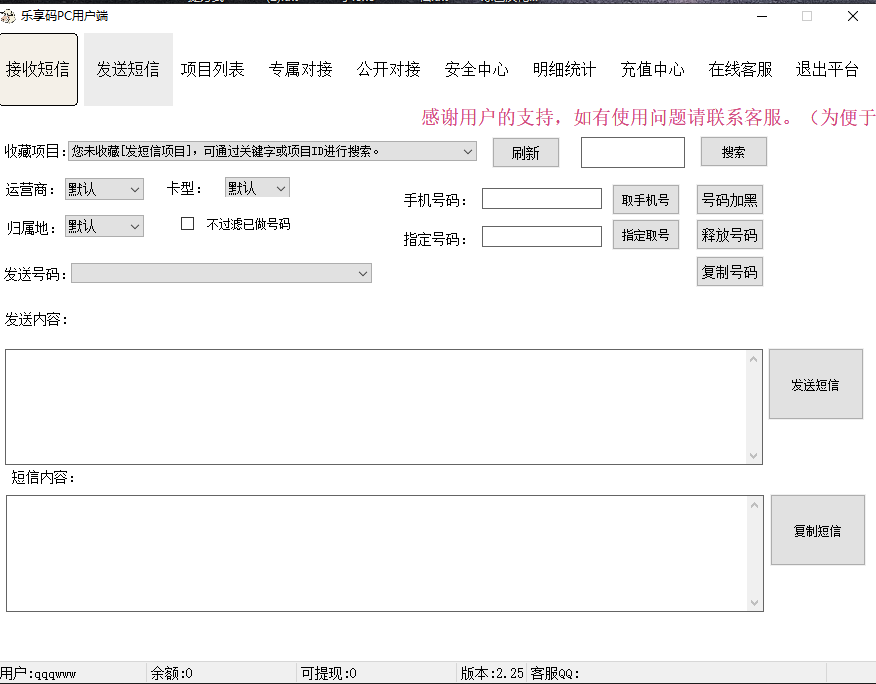This screenshot has height=684, width=876.
Task: Click 复制号码 button
Action: tap(730, 272)
